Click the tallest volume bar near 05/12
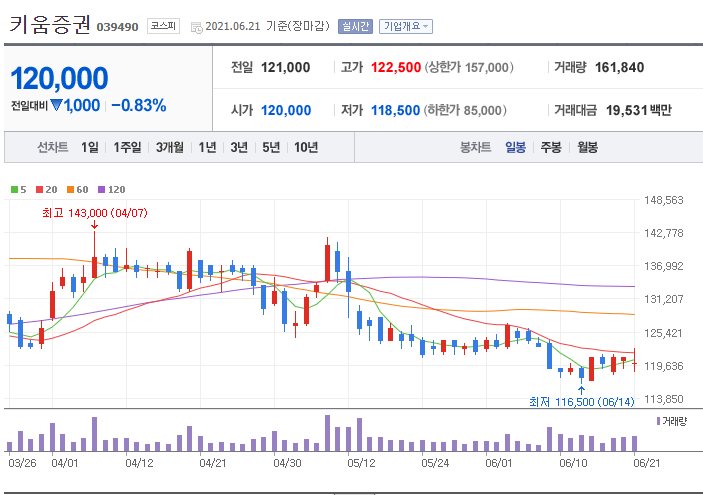 point(327,433)
